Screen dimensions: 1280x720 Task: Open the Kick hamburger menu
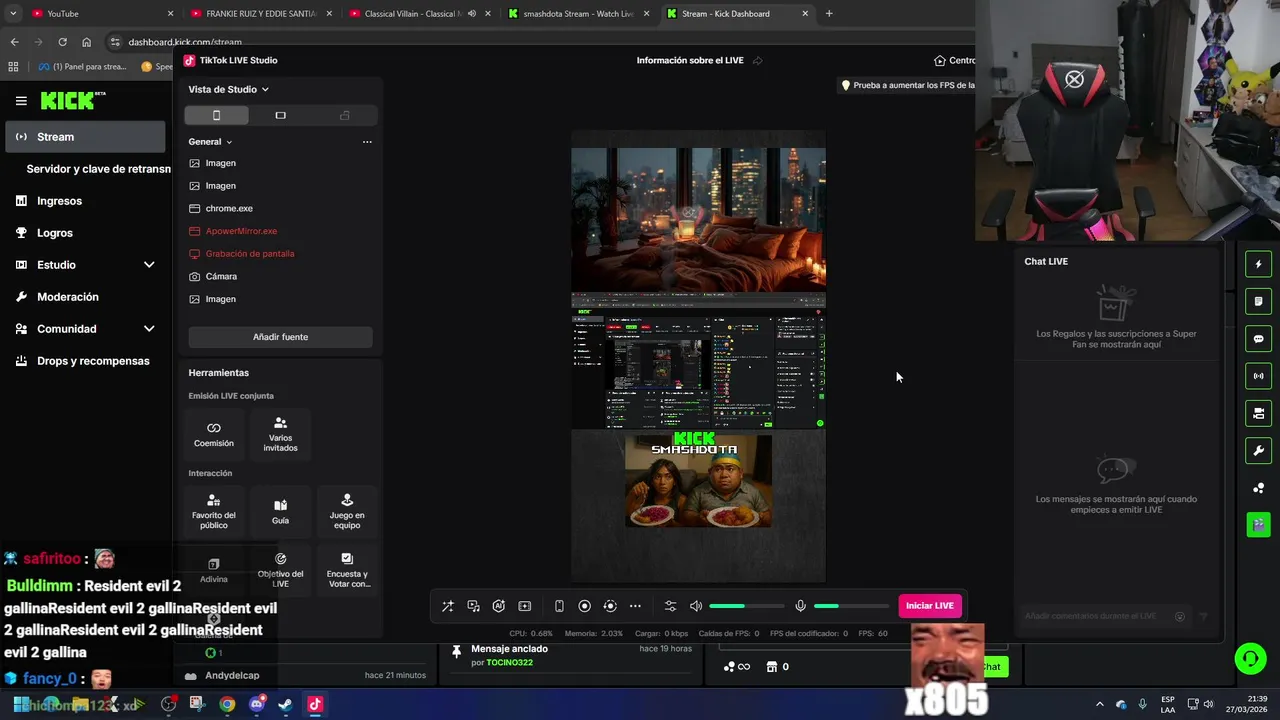coord(21,100)
